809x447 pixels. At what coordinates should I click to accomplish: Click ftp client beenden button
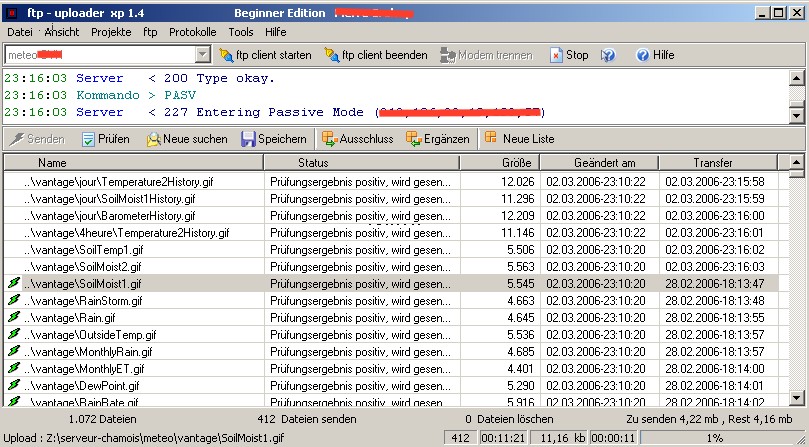tap(376, 55)
